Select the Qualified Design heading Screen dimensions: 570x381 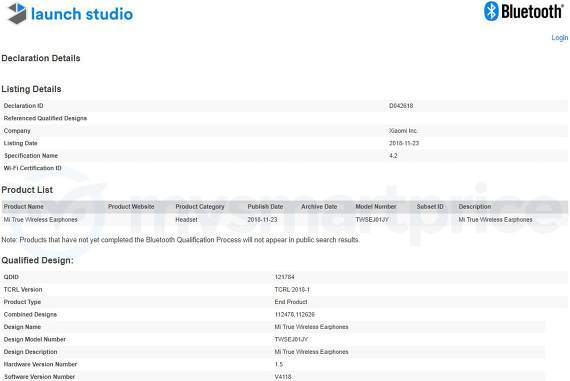click(37, 260)
